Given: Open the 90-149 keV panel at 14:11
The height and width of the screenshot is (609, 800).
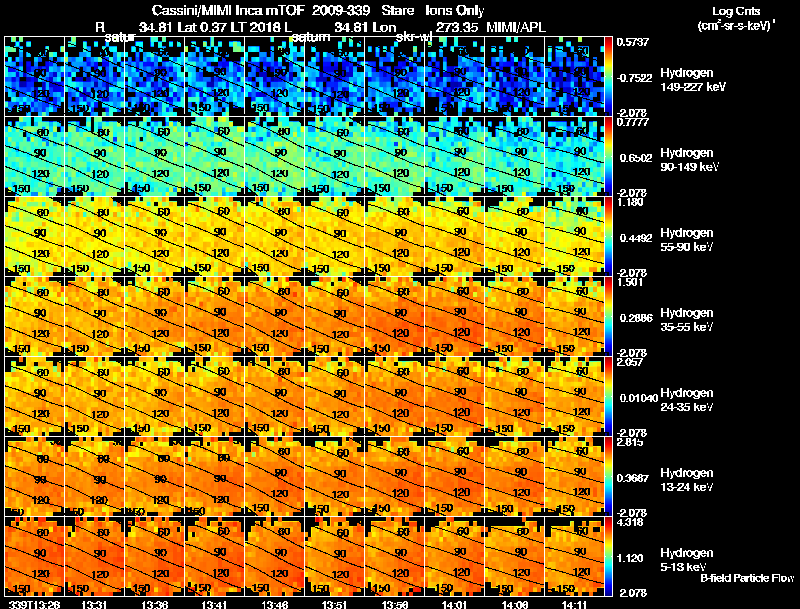Looking at the screenshot, I should click(574, 156).
